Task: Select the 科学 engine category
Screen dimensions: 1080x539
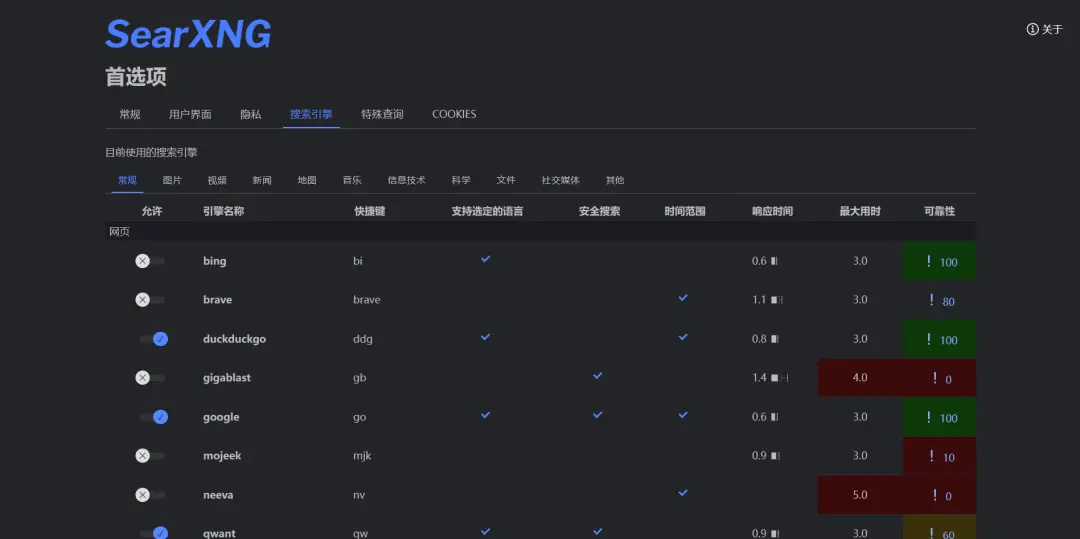Action: pos(461,180)
